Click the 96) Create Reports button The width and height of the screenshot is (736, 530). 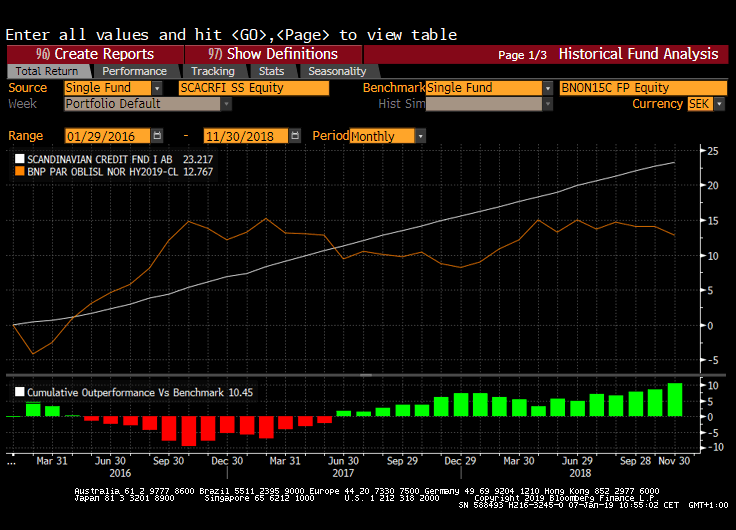click(95, 54)
